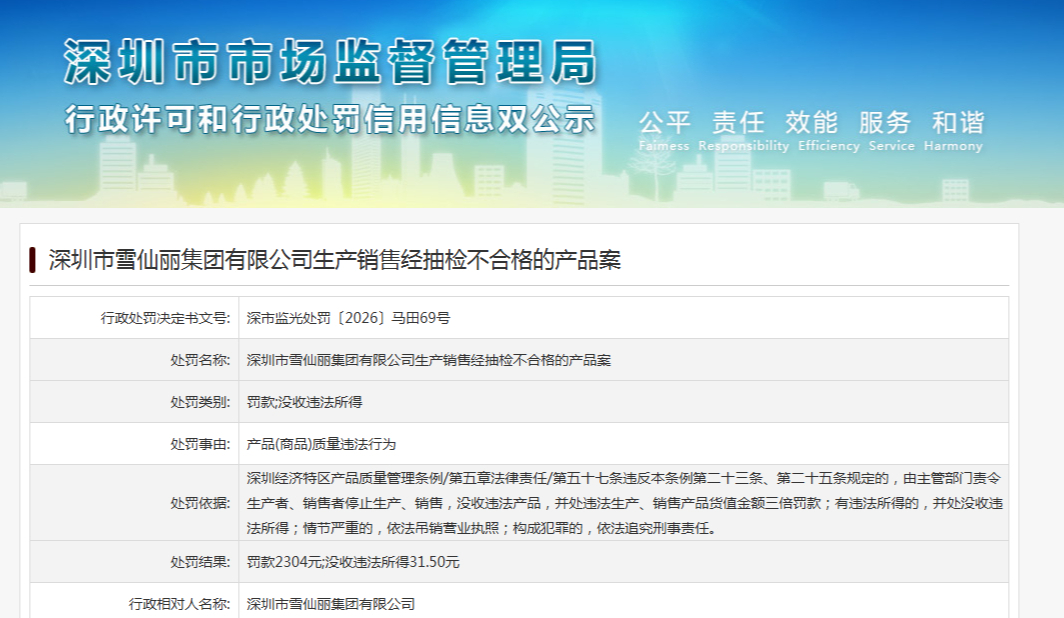Image resolution: width=1064 pixels, height=618 pixels.
Task: Click penalty result 罚款2304元;没收违法所得31.50元
Action: pyautogui.click(x=353, y=562)
